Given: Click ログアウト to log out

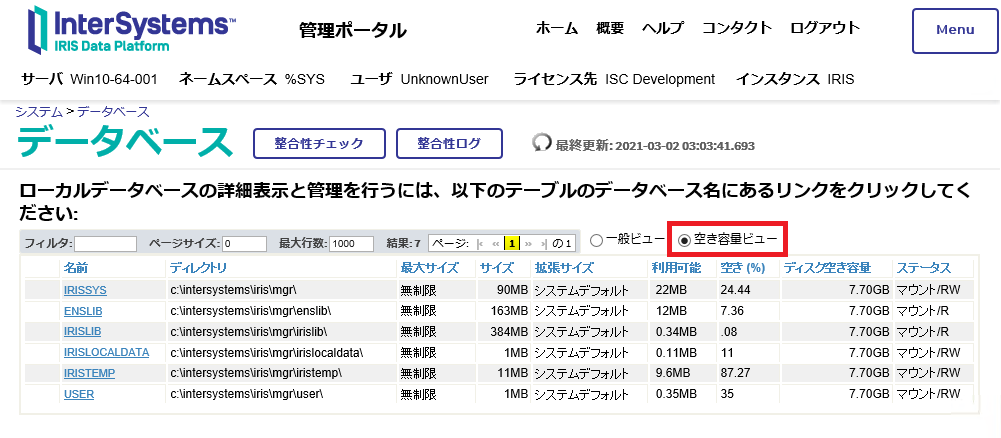Looking at the screenshot, I should point(825,29).
